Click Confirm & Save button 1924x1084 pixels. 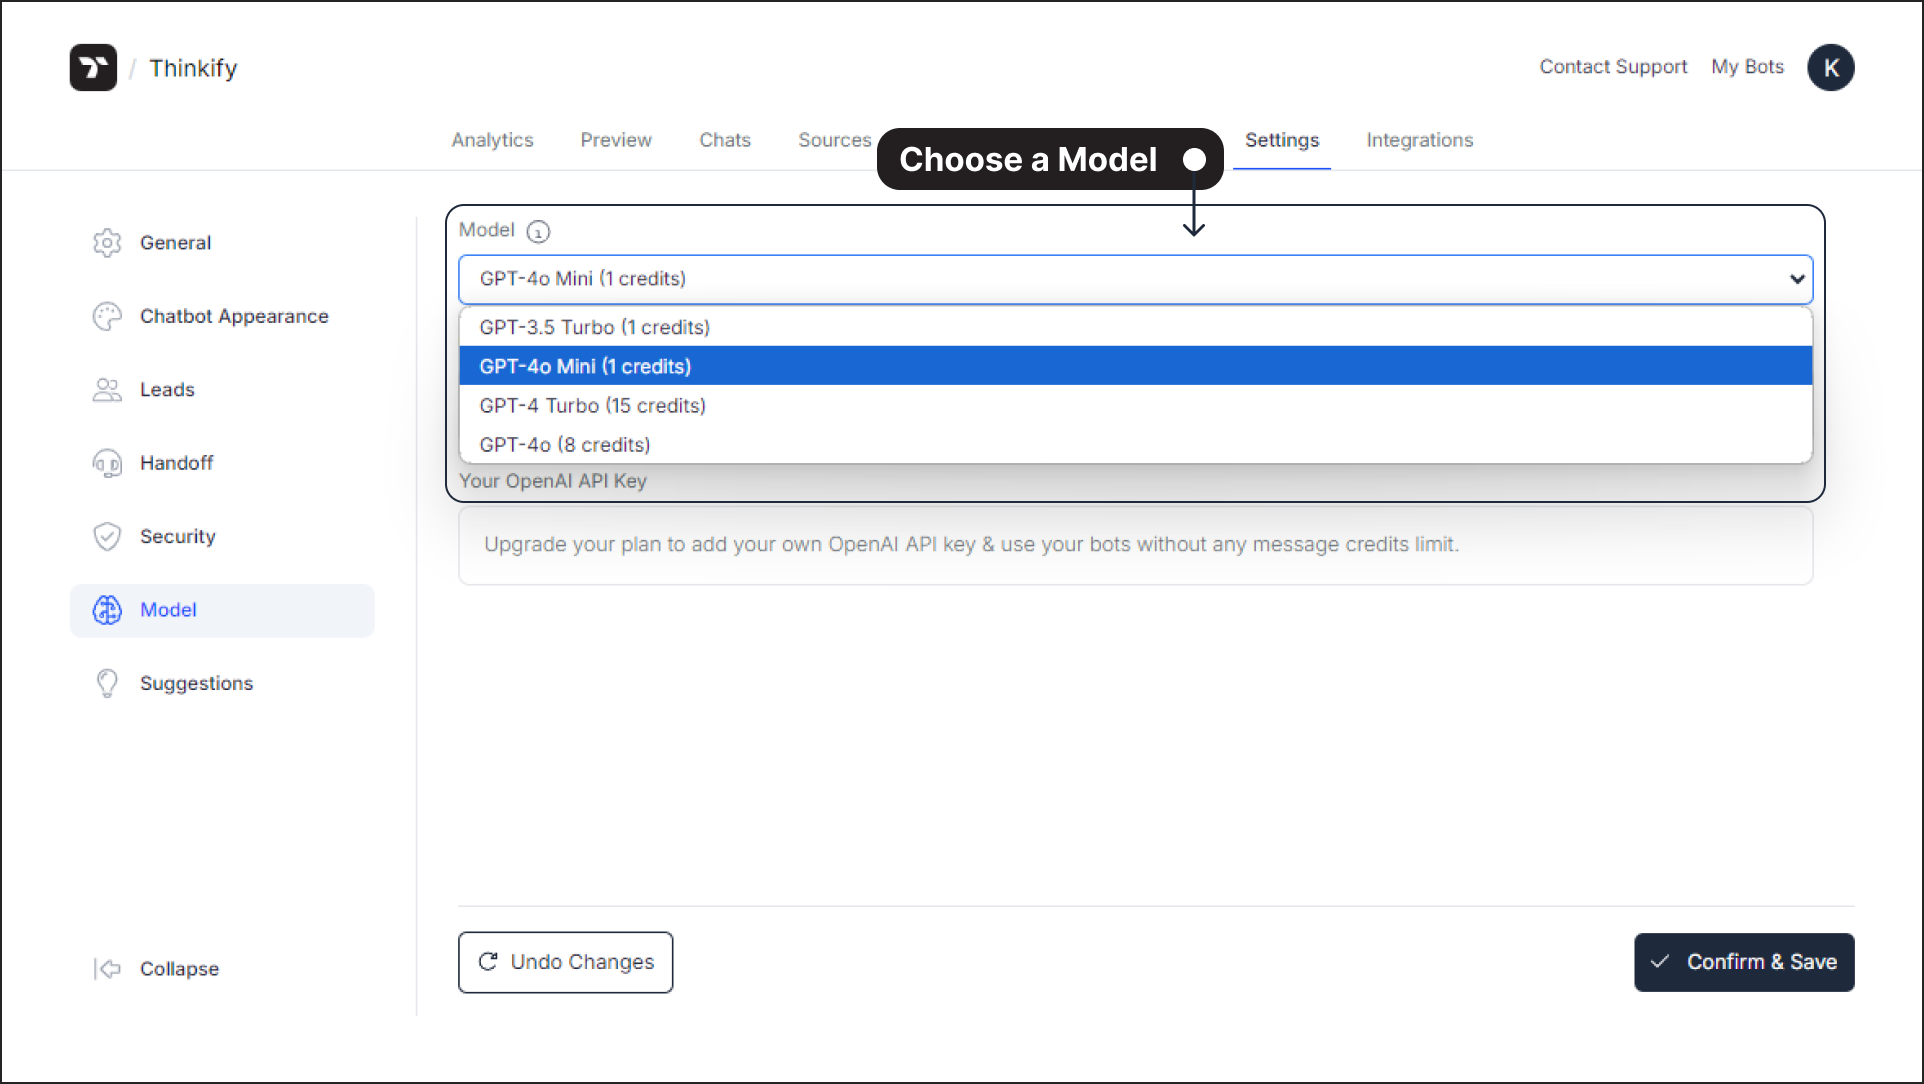1743,962
